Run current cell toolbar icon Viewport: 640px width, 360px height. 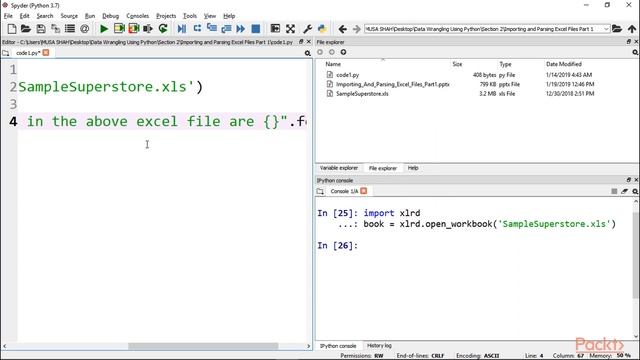119,29
